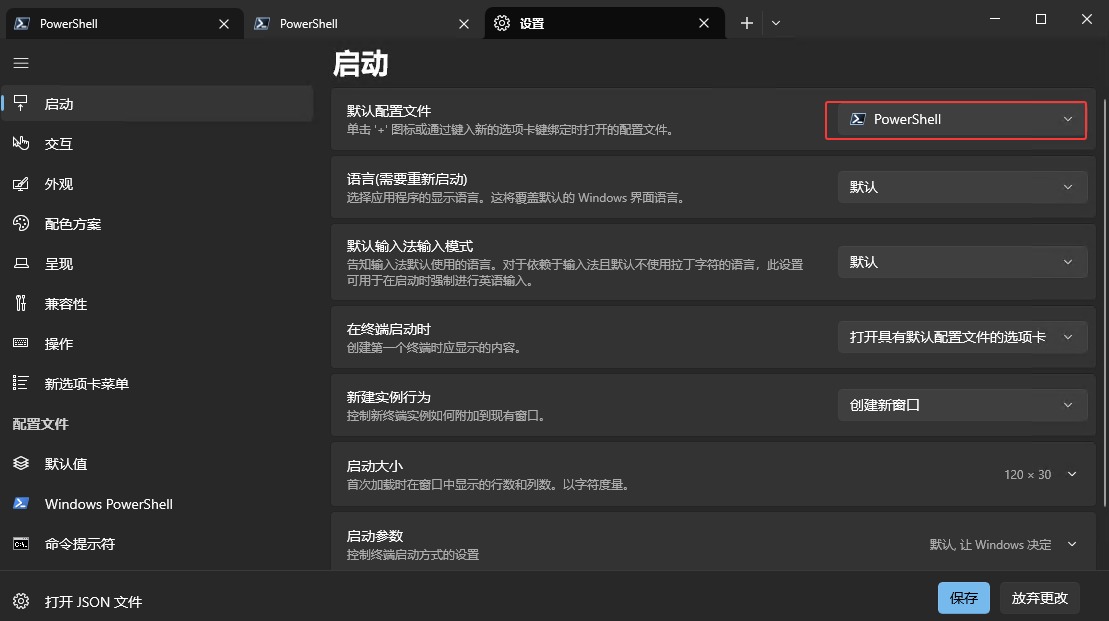Viewport: 1109px width, 621px height.
Task: Select the Windows PowerShell profile in sidebar
Action: pyautogui.click(x=108, y=504)
